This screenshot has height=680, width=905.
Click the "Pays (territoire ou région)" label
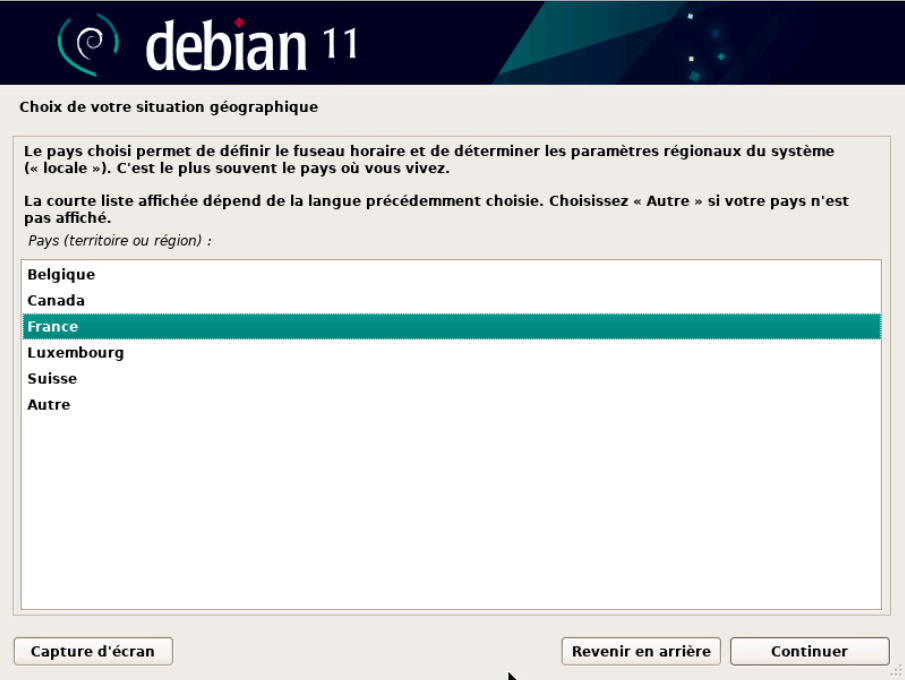point(120,241)
